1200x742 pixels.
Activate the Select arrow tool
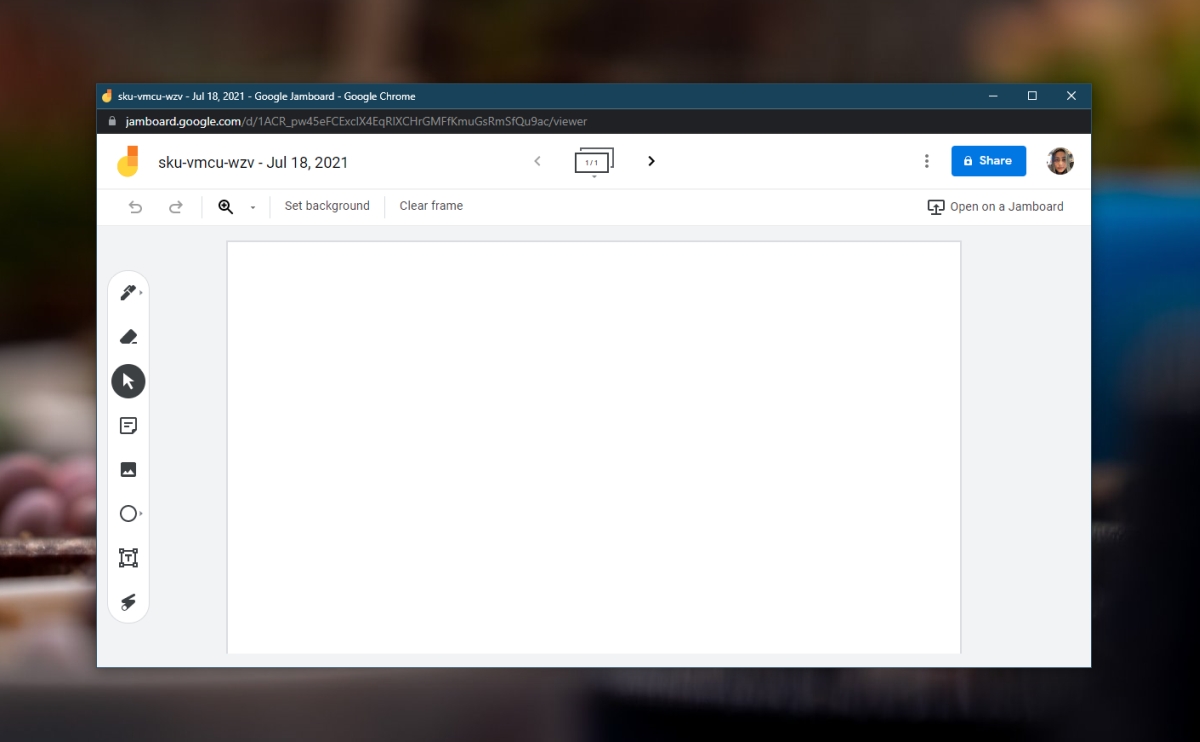128,381
